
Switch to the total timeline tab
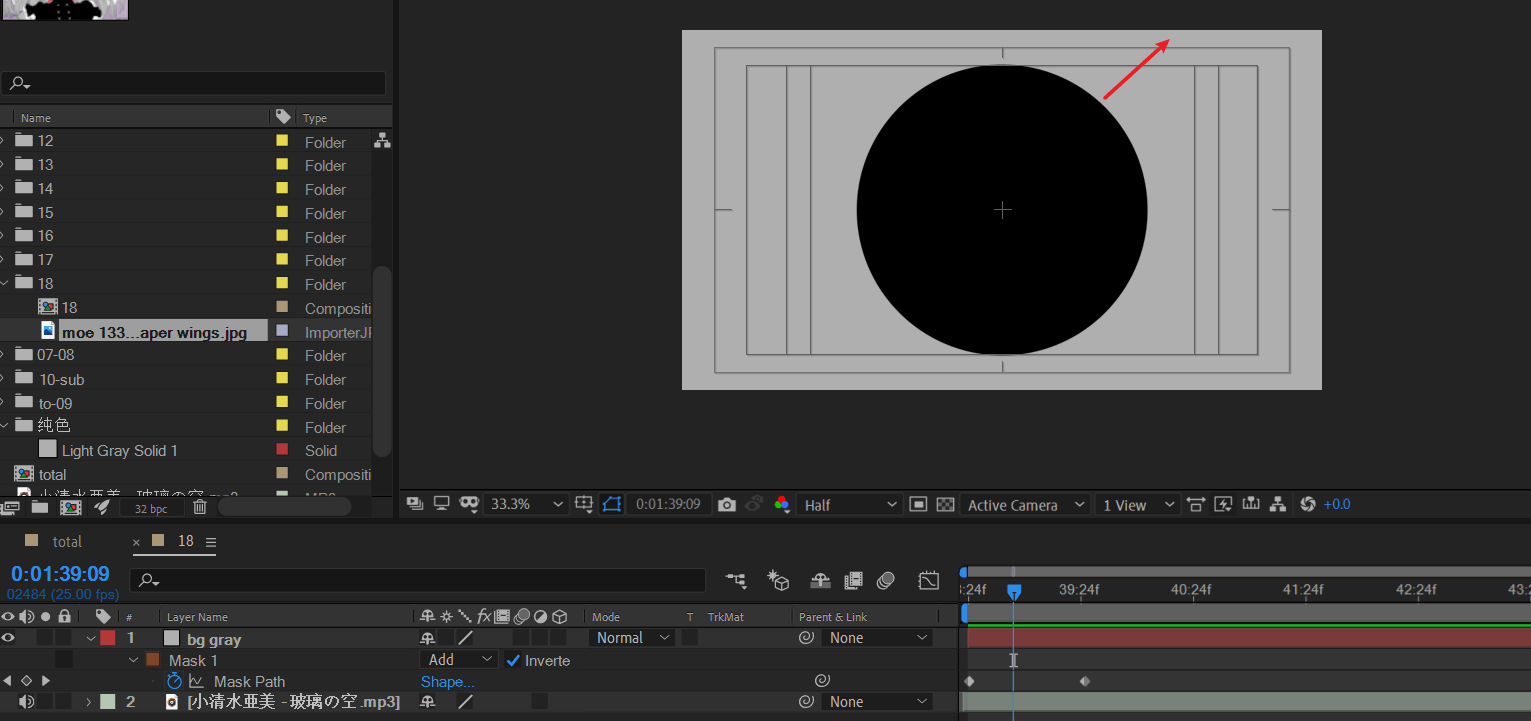pos(67,541)
